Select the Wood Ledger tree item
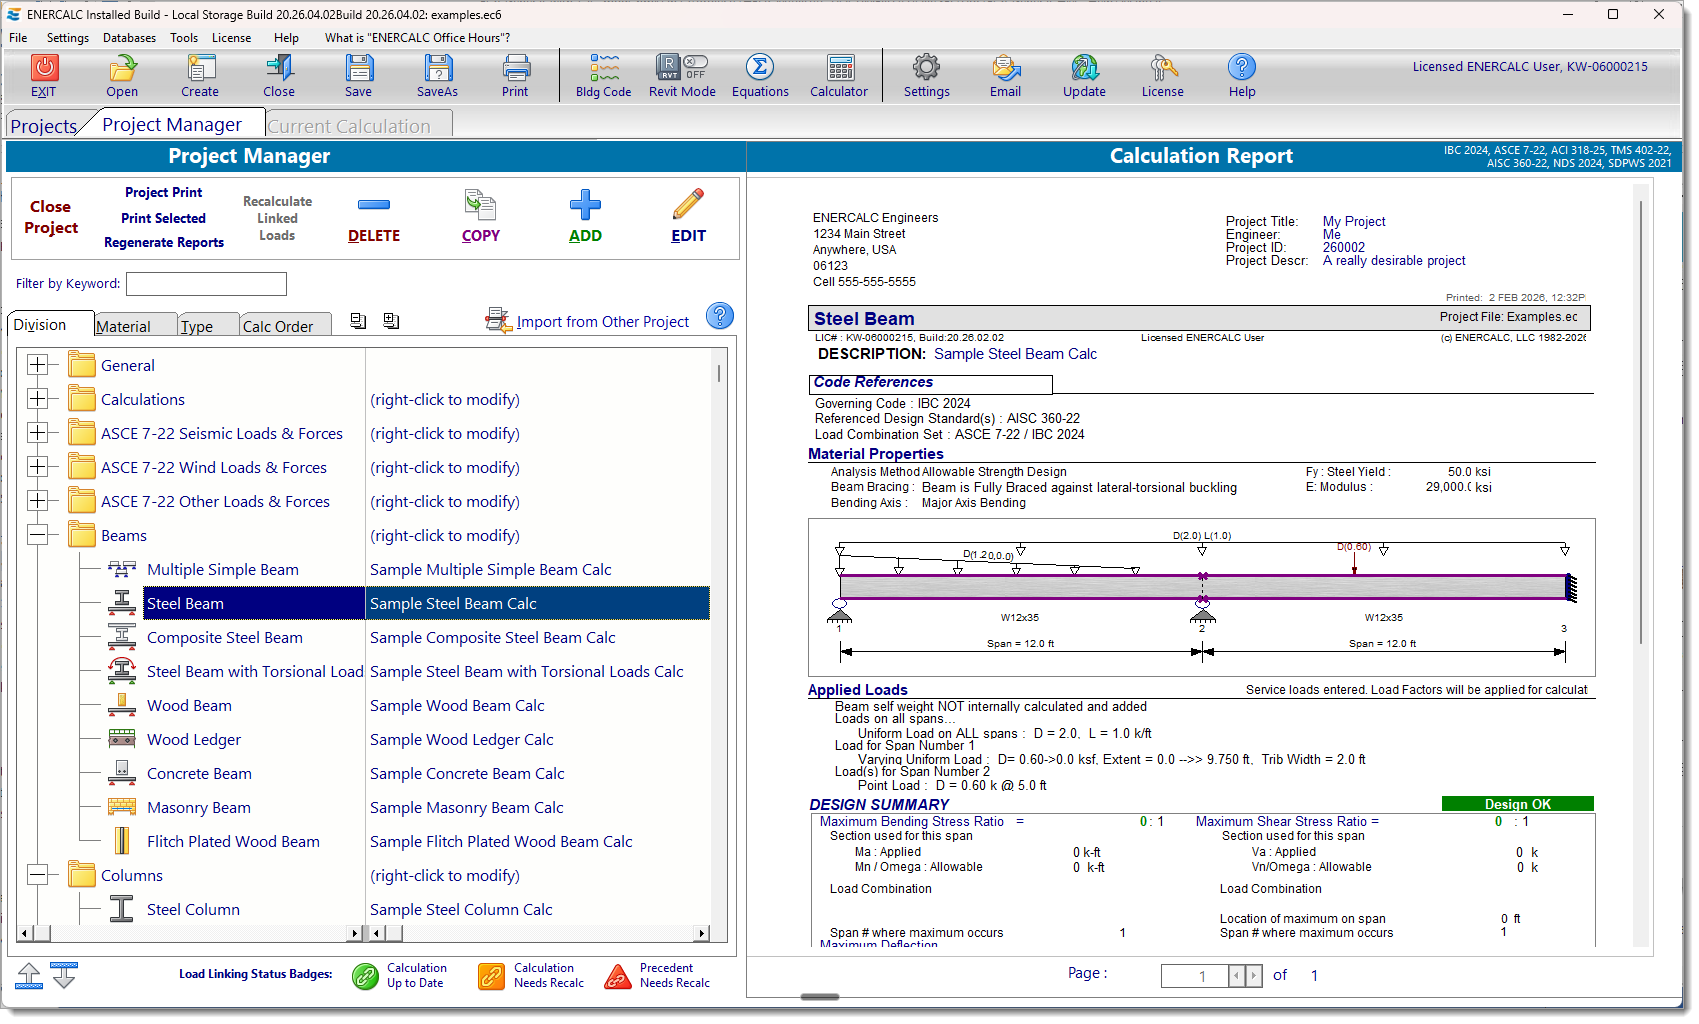 [x=194, y=739]
